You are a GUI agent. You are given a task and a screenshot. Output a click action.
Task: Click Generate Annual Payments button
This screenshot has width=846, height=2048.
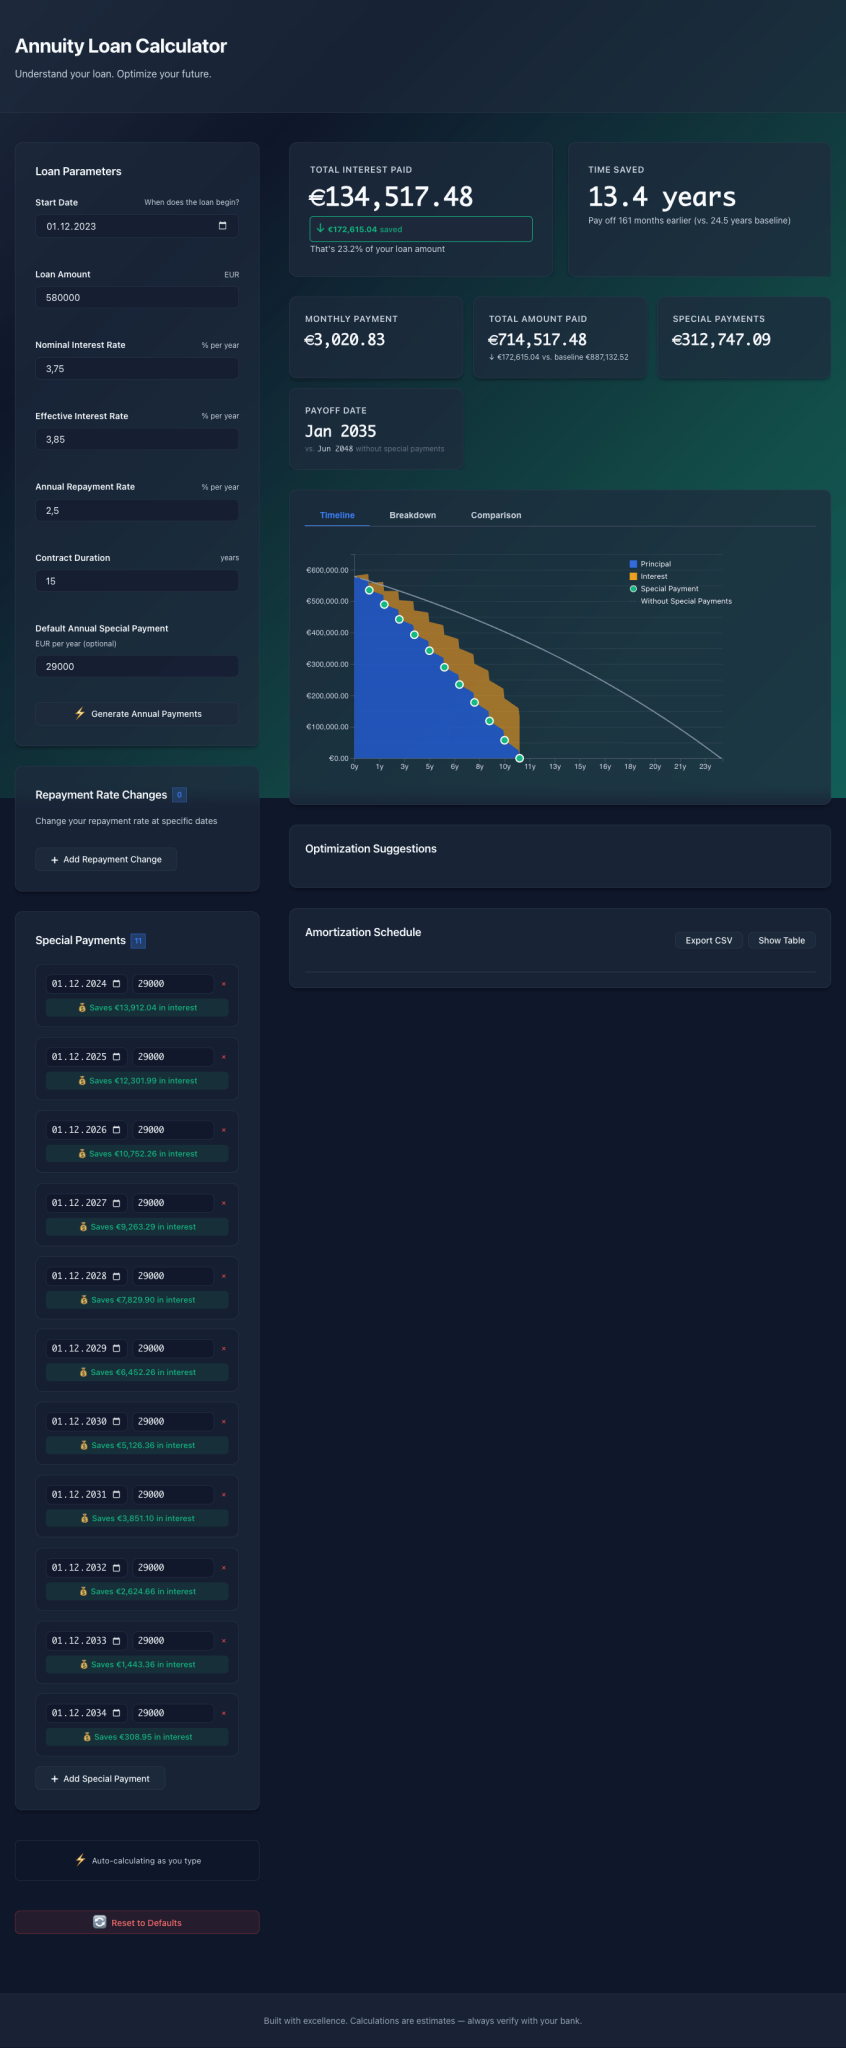[137, 714]
